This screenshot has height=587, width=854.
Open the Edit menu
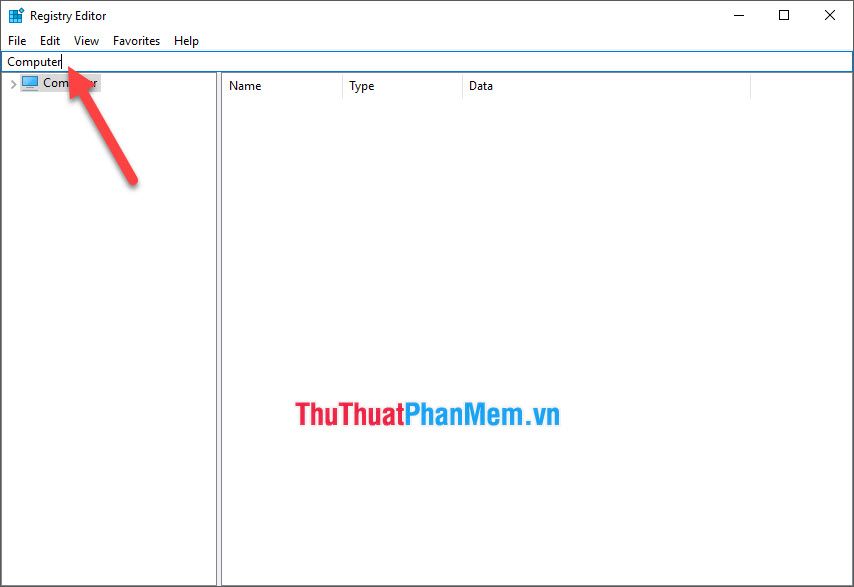[x=49, y=41]
